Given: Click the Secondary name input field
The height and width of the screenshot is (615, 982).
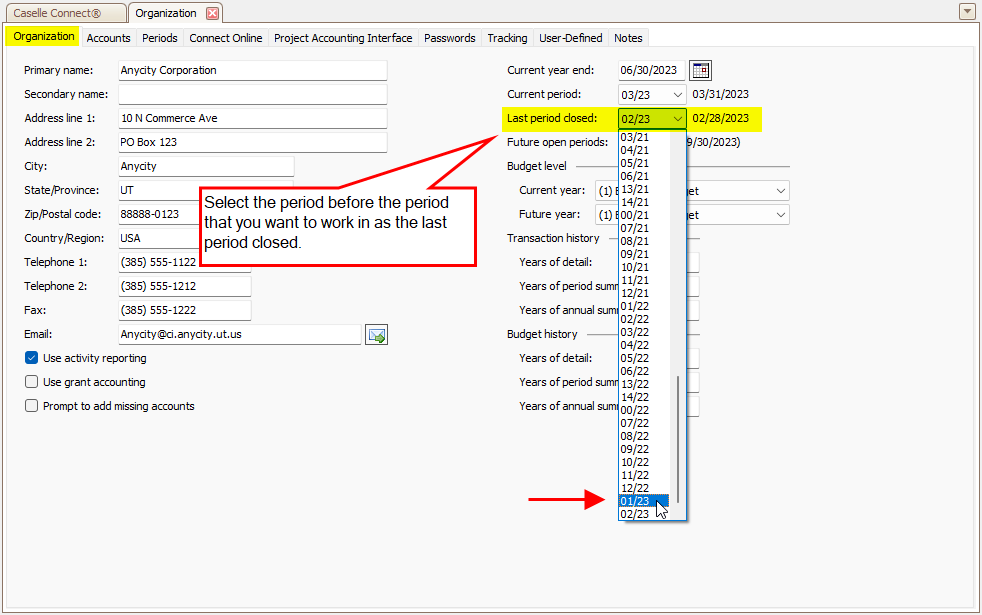Looking at the screenshot, I should coord(252,94).
